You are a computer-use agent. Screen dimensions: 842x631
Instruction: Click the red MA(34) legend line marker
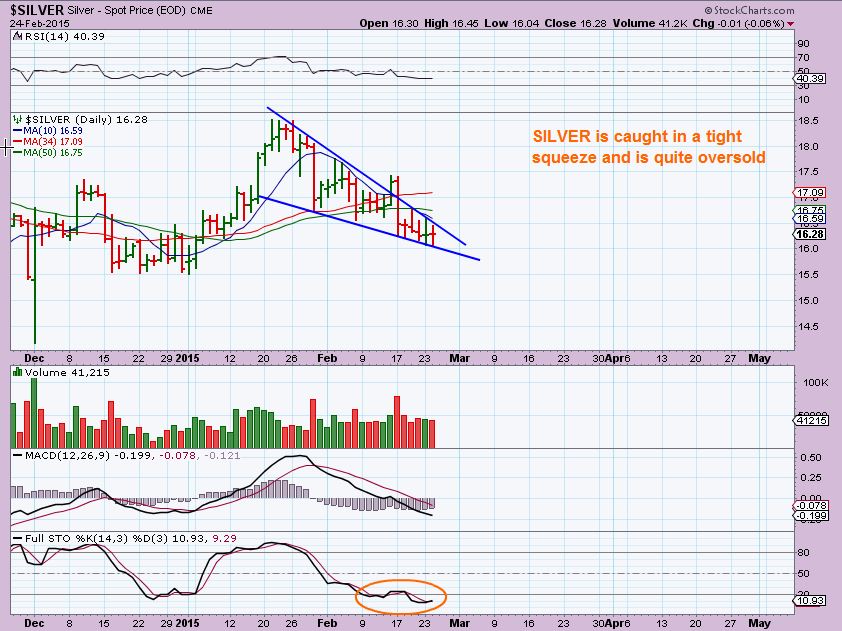(x=17, y=142)
